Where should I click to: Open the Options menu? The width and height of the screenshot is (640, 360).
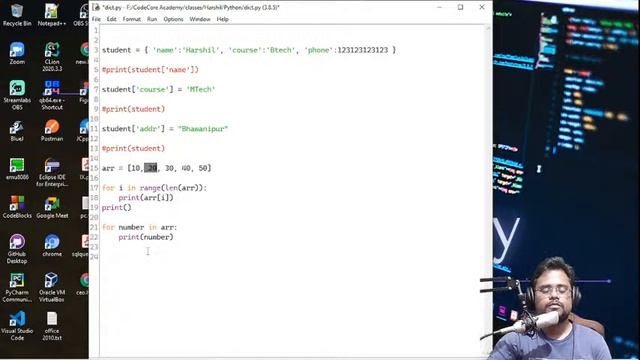tap(173, 19)
